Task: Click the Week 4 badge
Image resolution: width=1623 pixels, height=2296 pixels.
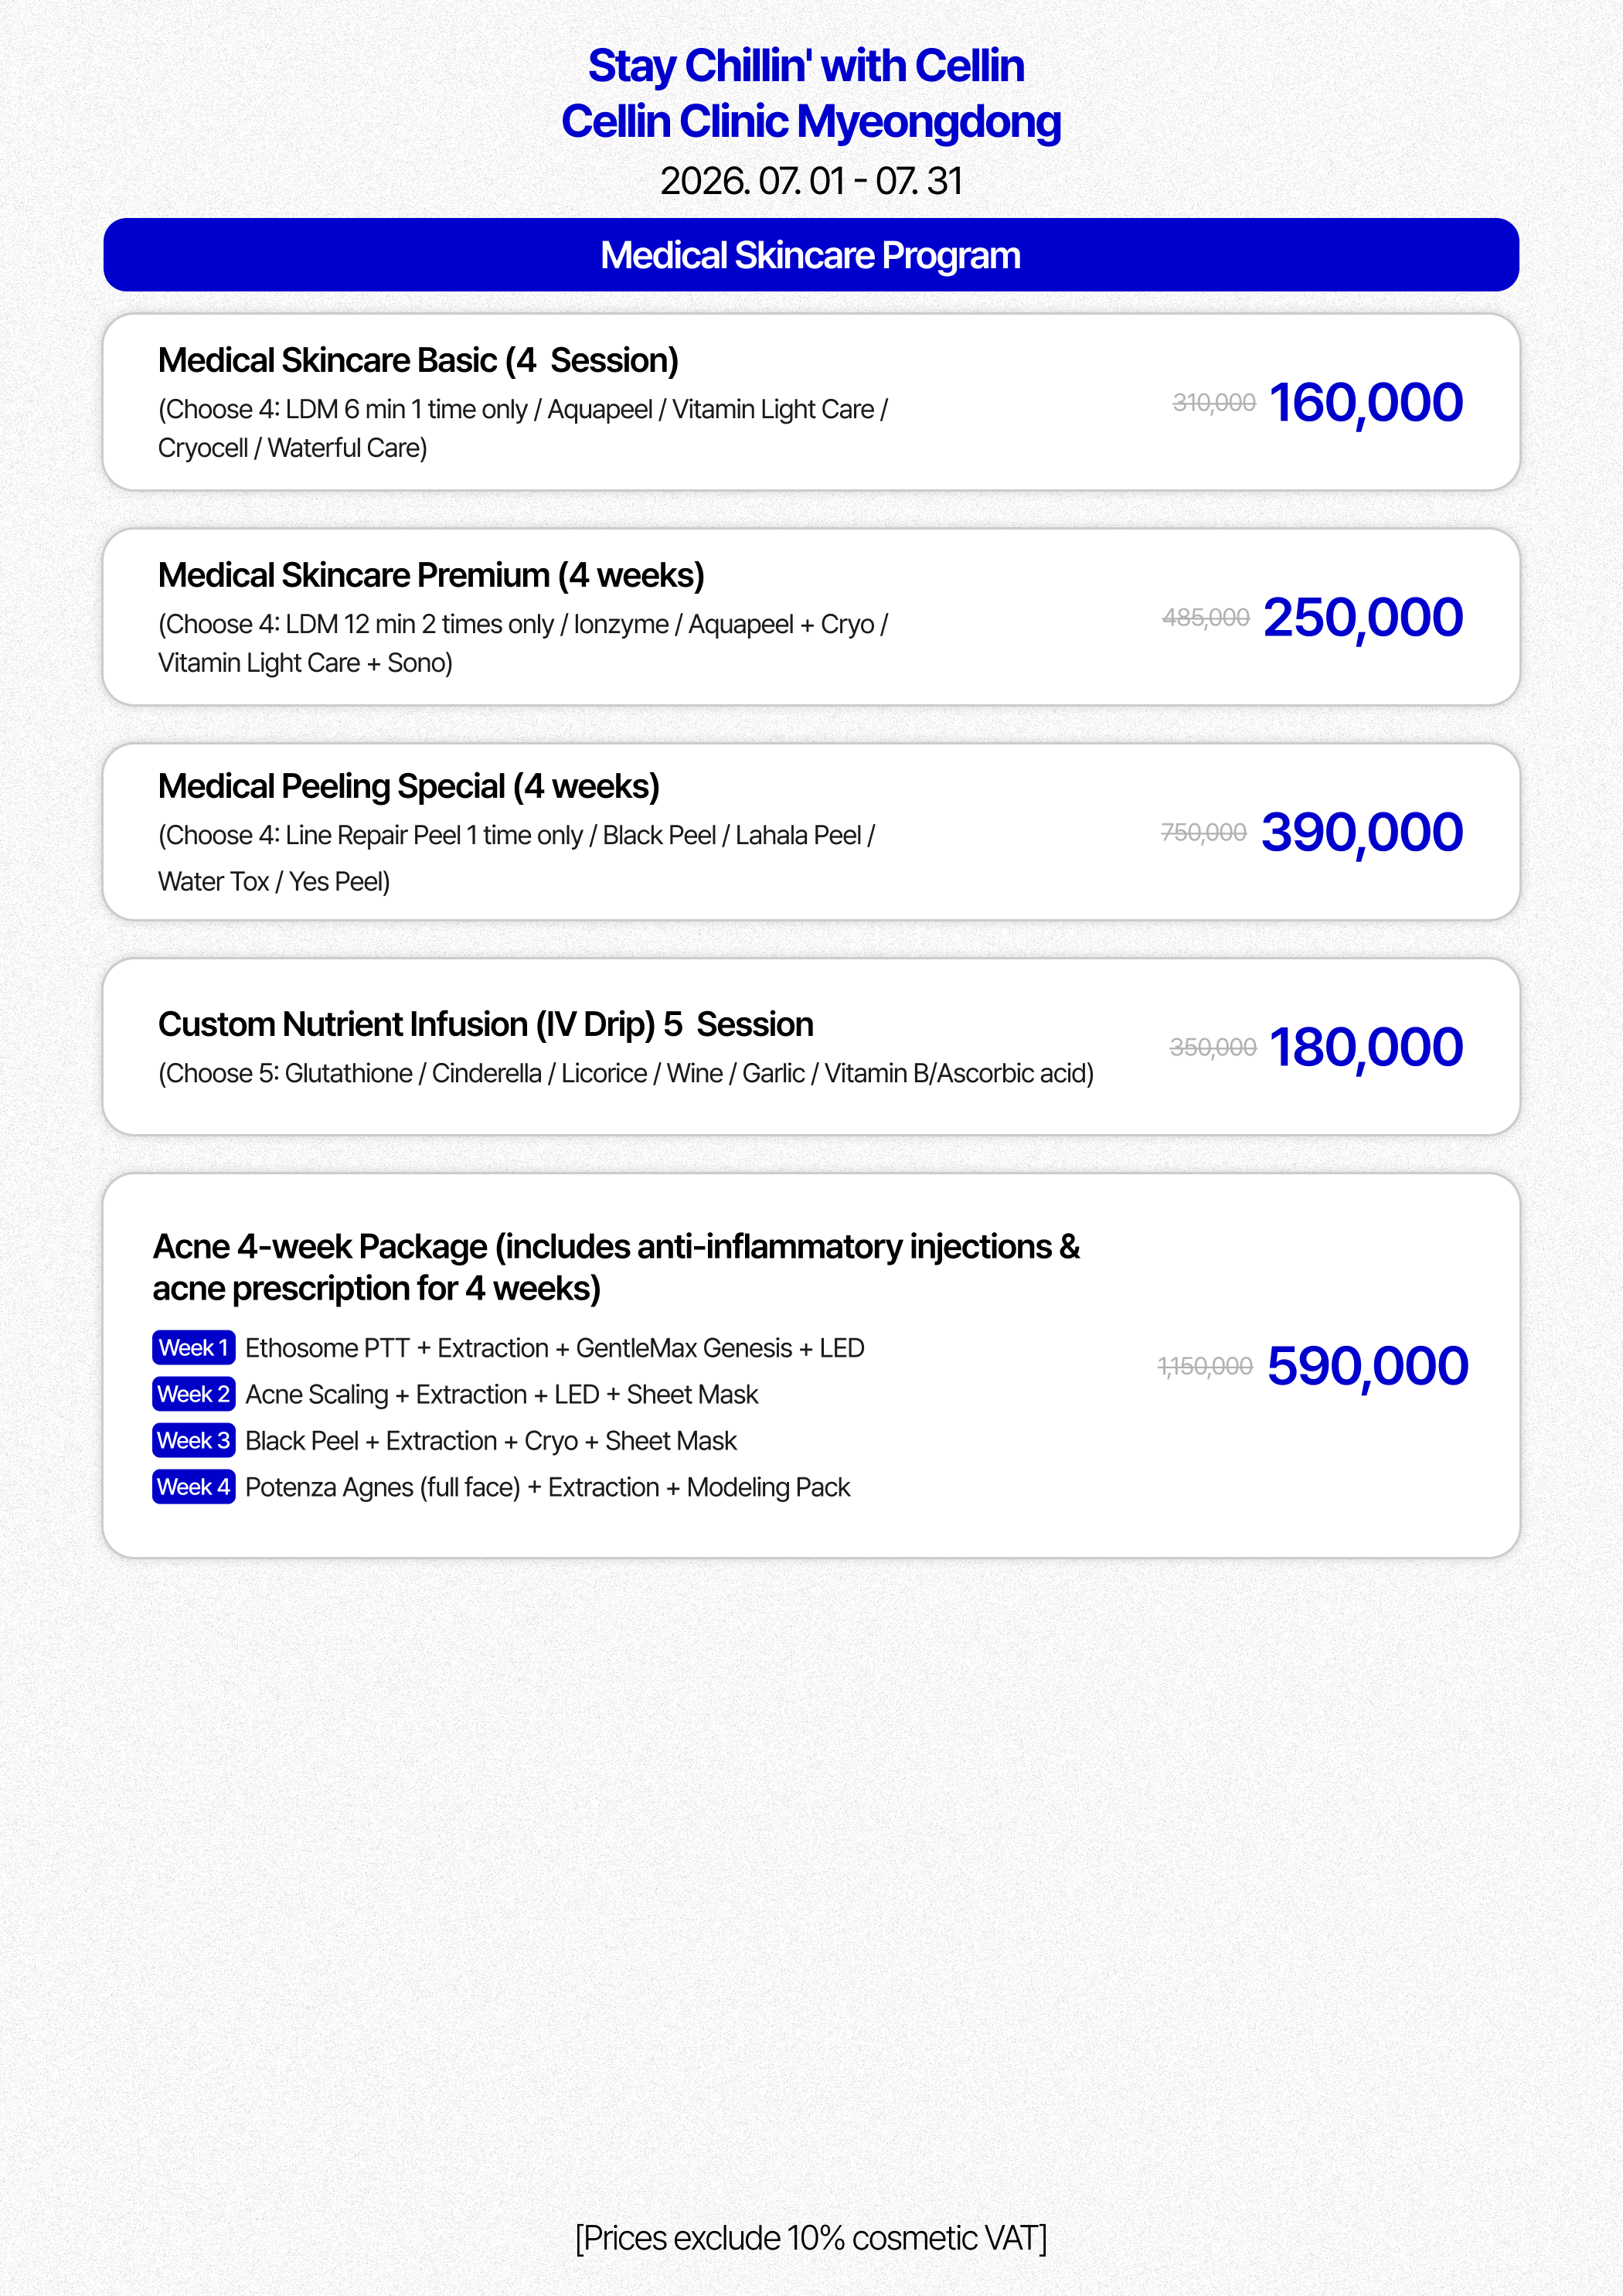Action: click(194, 1486)
